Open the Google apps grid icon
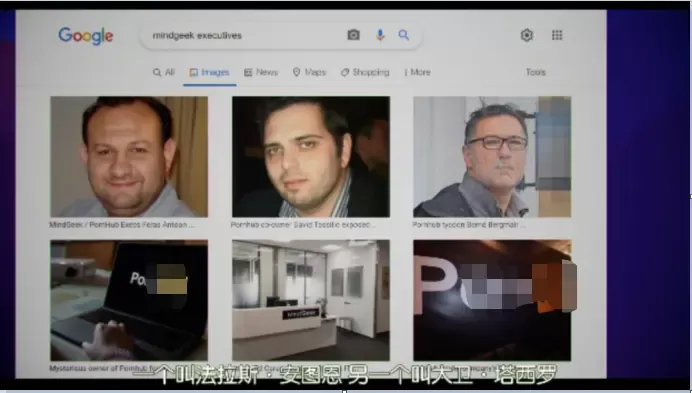Screen dimensions: 692x393 click(557, 35)
